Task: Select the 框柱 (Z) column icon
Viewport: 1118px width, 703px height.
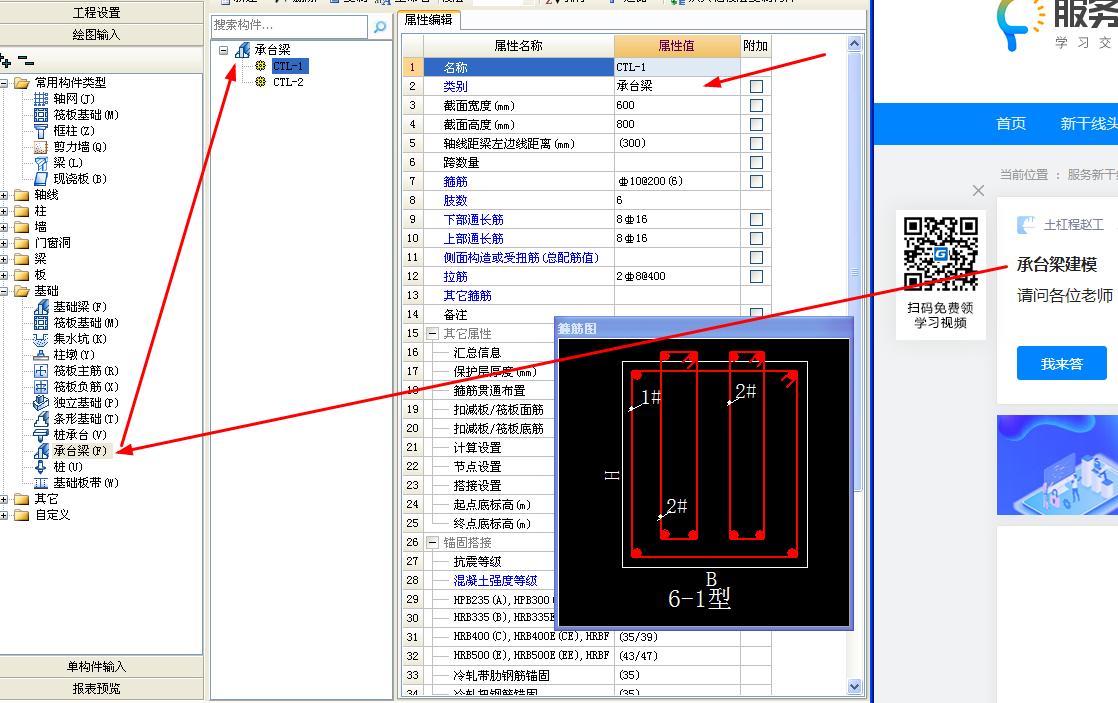Action: tap(41, 130)
